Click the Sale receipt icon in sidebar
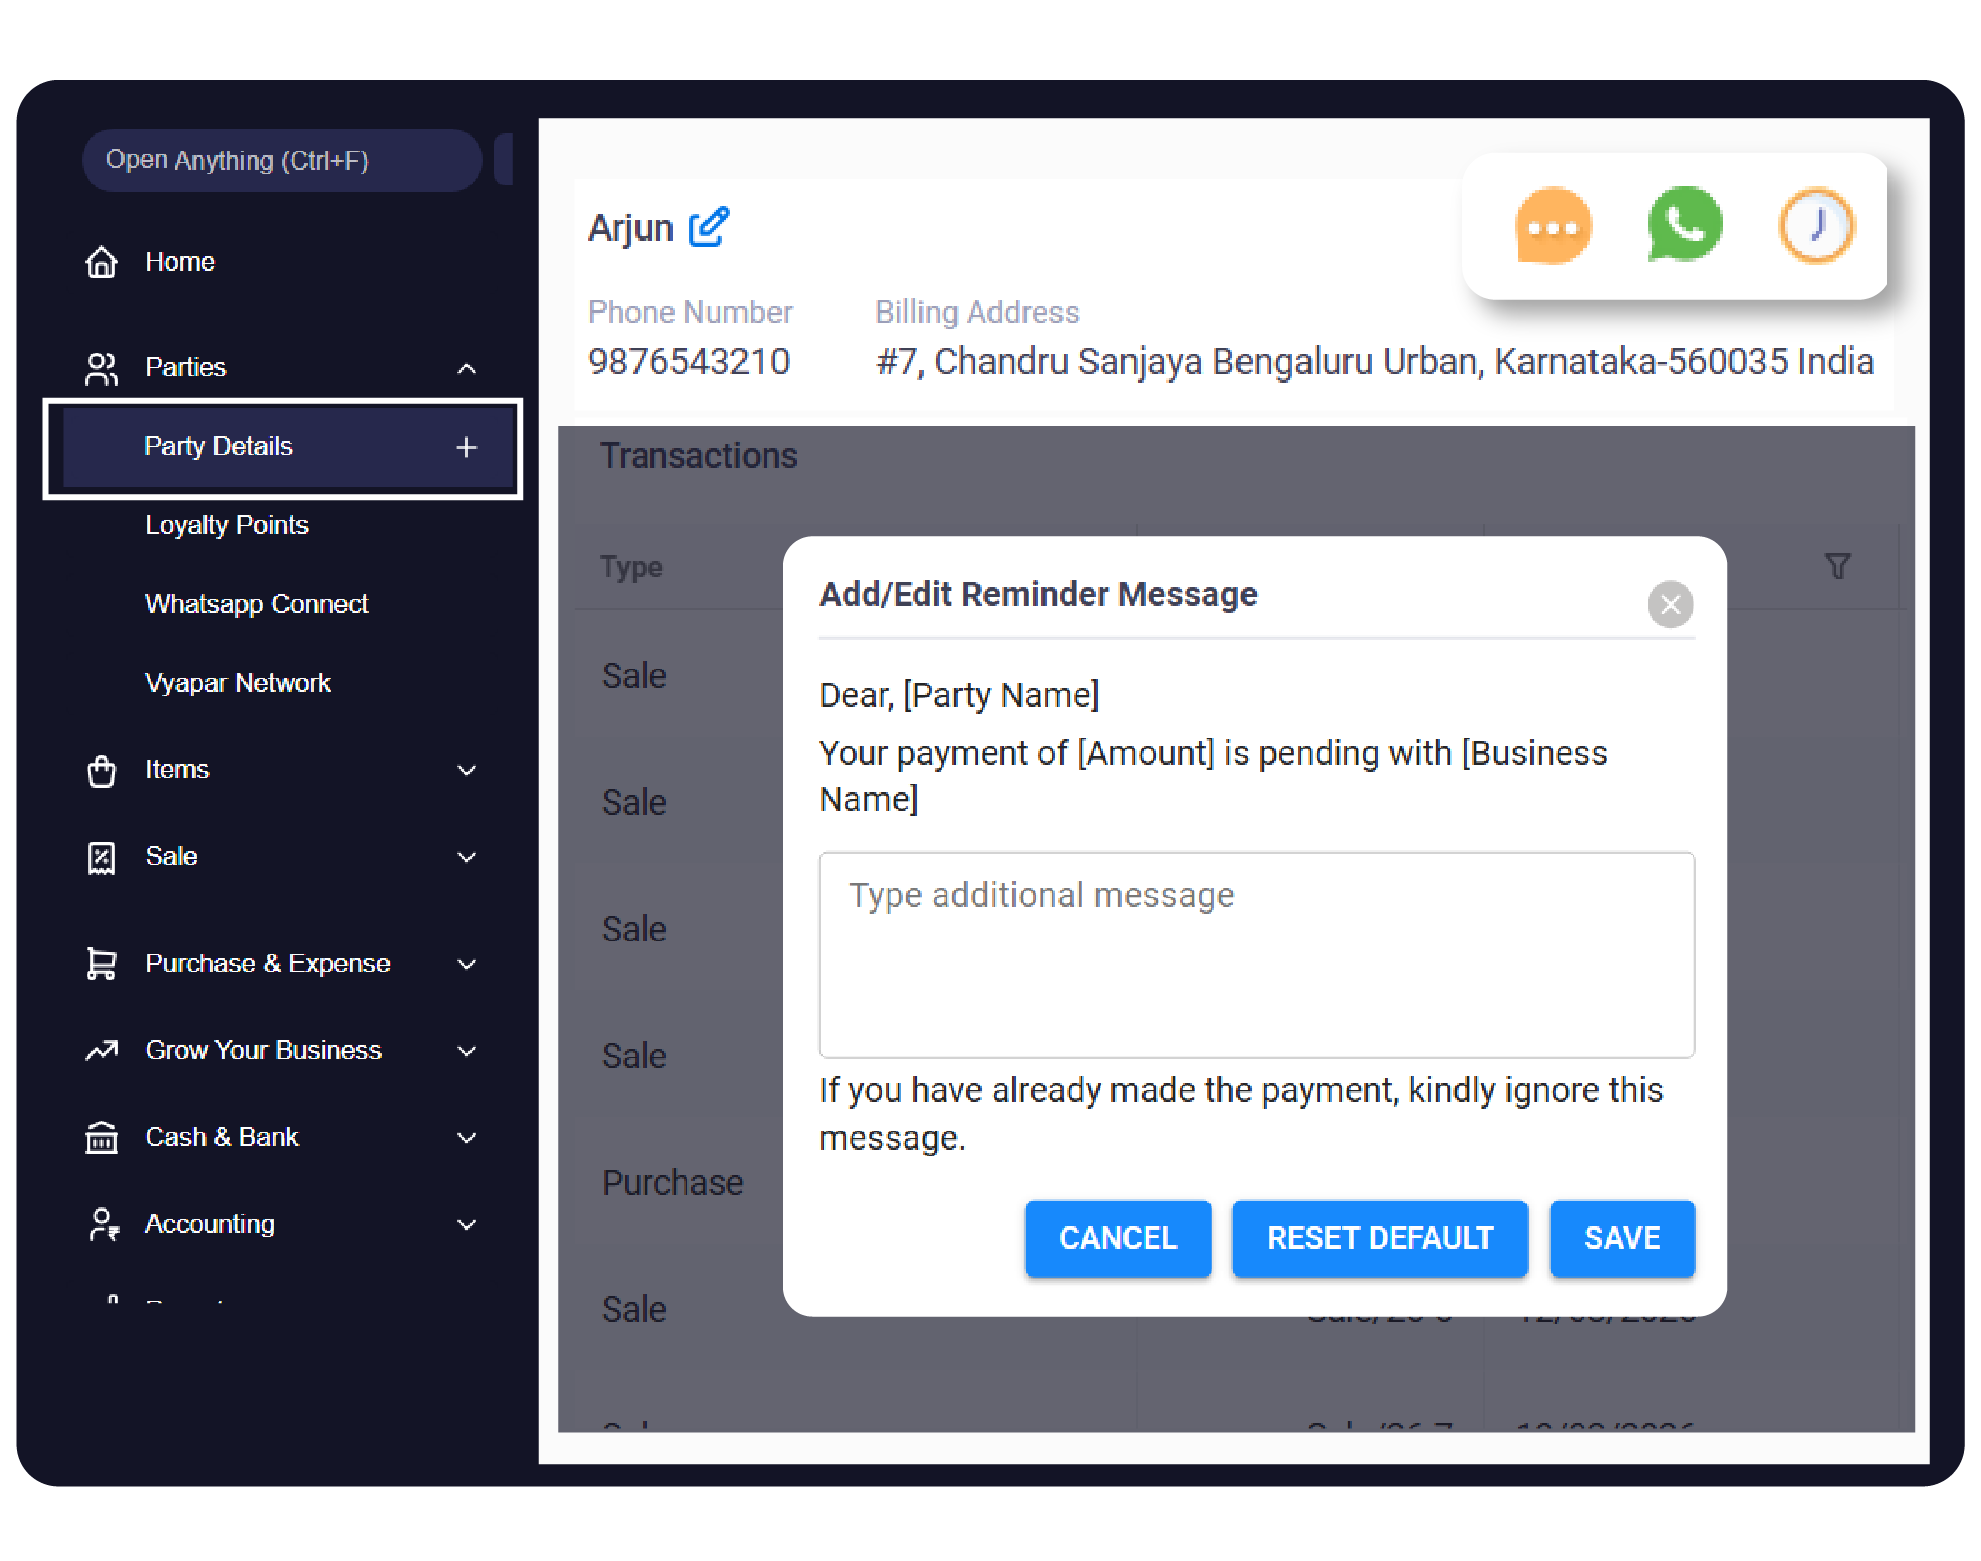This screenshot has width=1981, height=1561. [x=102, y=857]
